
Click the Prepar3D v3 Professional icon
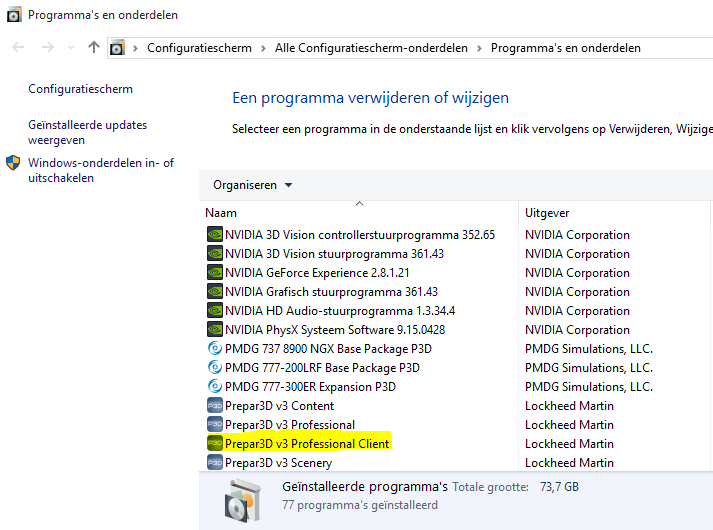(215, 425)
